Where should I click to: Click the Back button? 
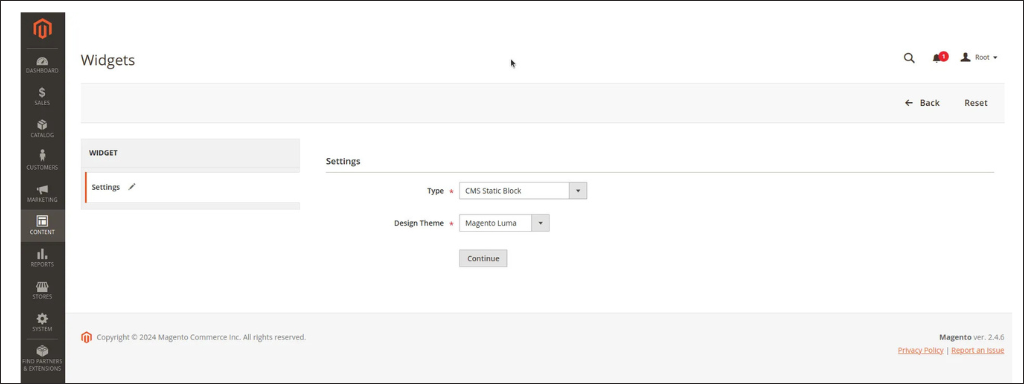pos(922,103)
